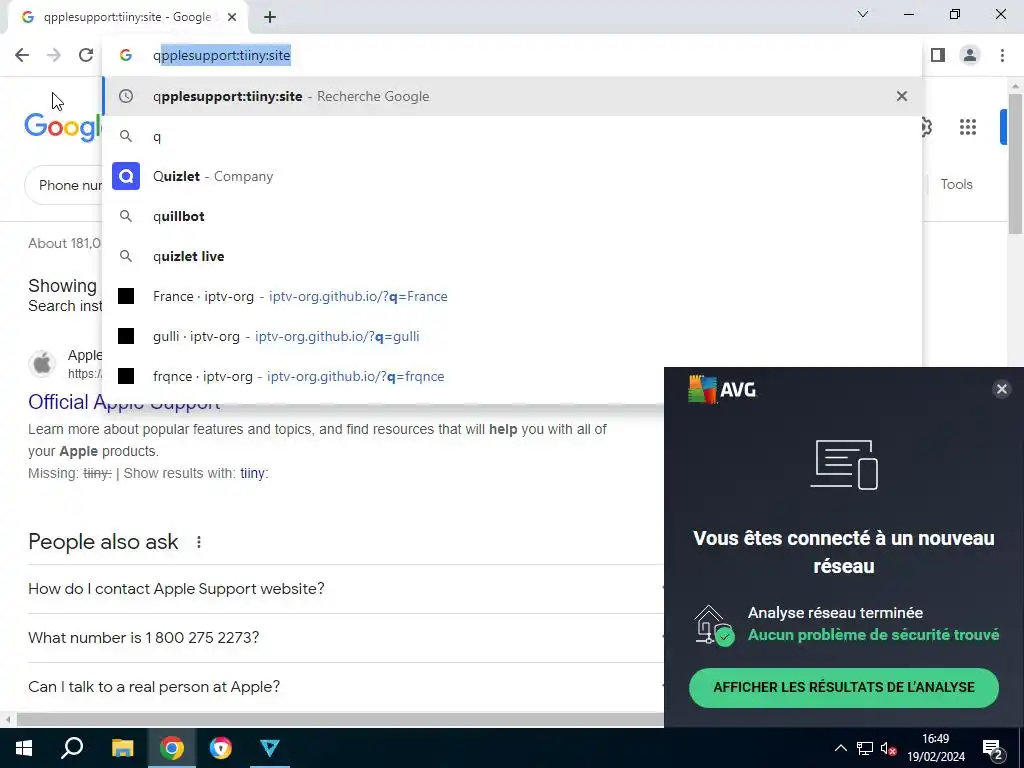The height and width of the screenshot is (768, 1024).
Task: Open search Tools option
Action: tap(956, 184)
